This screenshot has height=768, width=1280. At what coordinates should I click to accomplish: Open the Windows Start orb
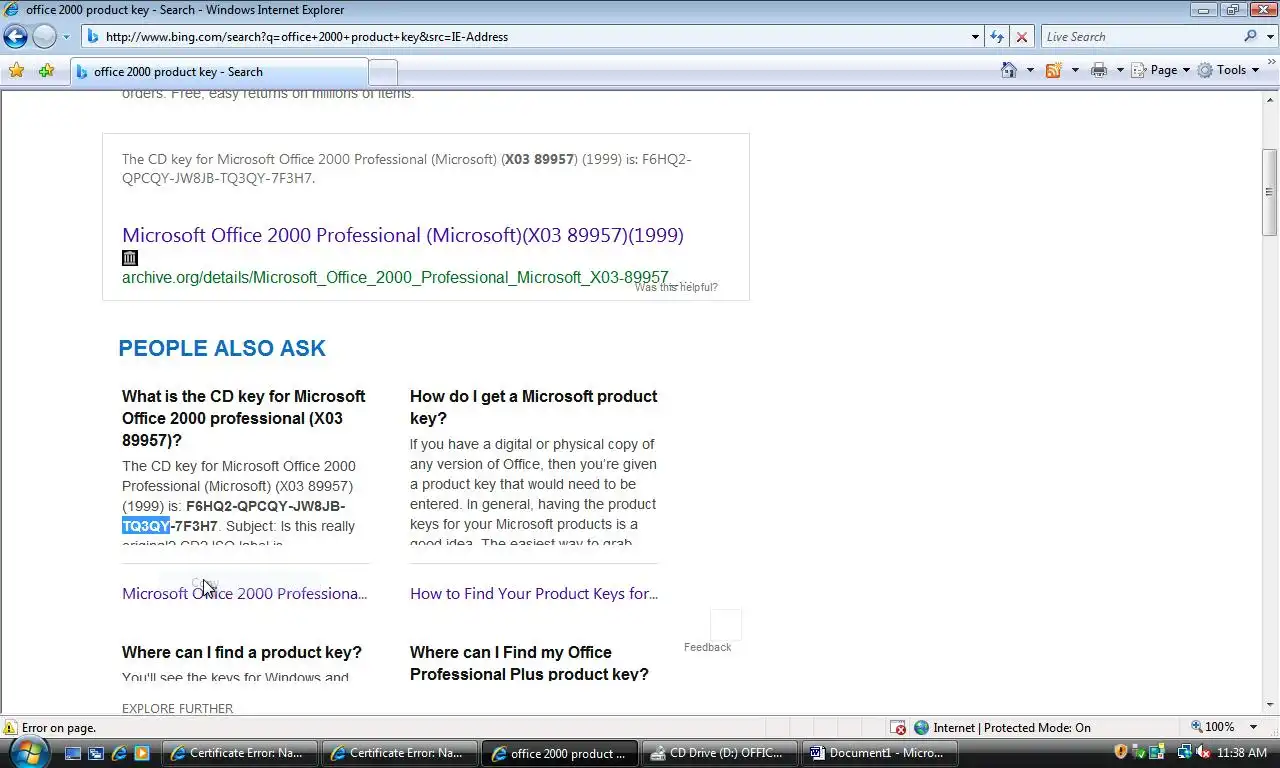click(x=28, y=751)
